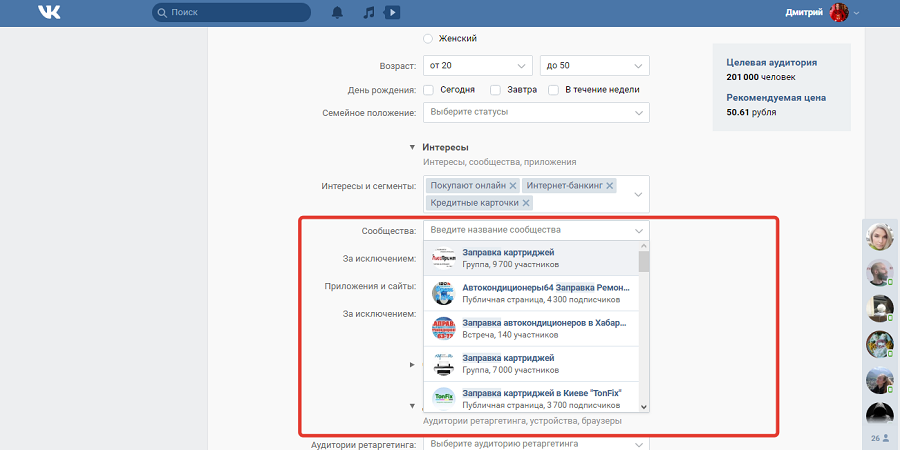Select Заправка картриджей group with 7 000 участников
This screenshot has height=450, width=900.
[532, 364]
